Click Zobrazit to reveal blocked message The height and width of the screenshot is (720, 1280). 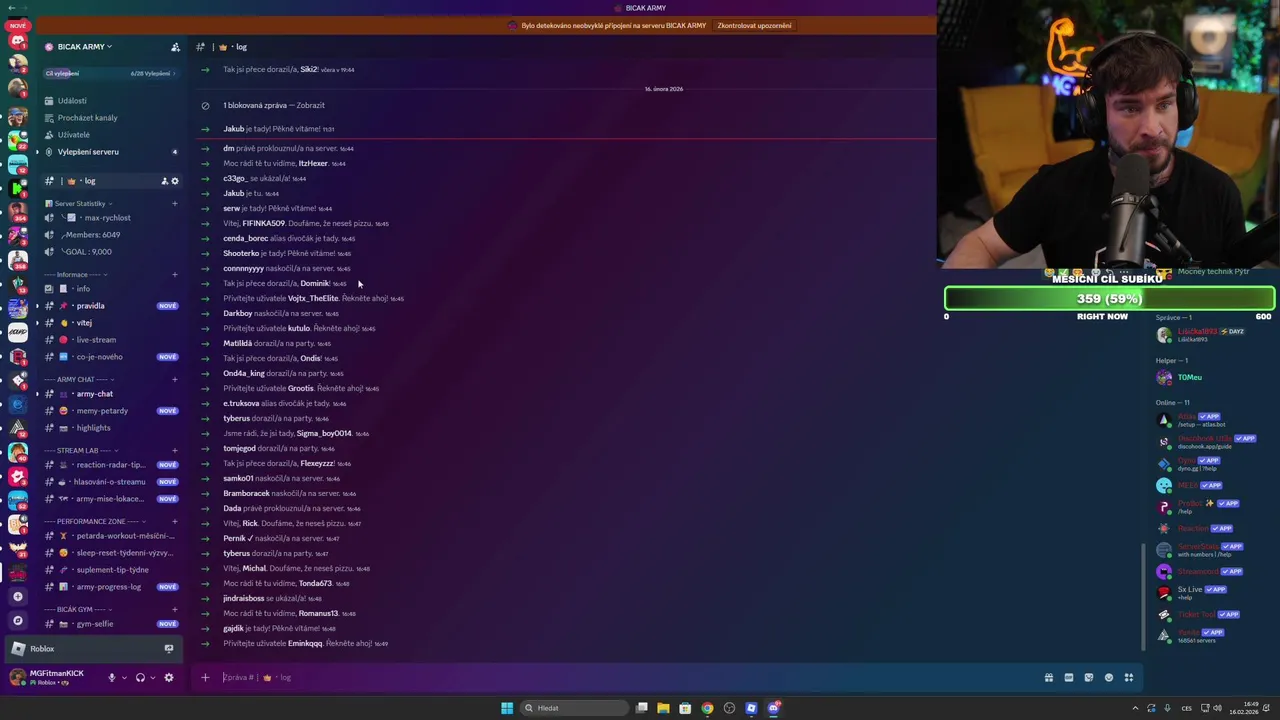[x=309, y=105]
